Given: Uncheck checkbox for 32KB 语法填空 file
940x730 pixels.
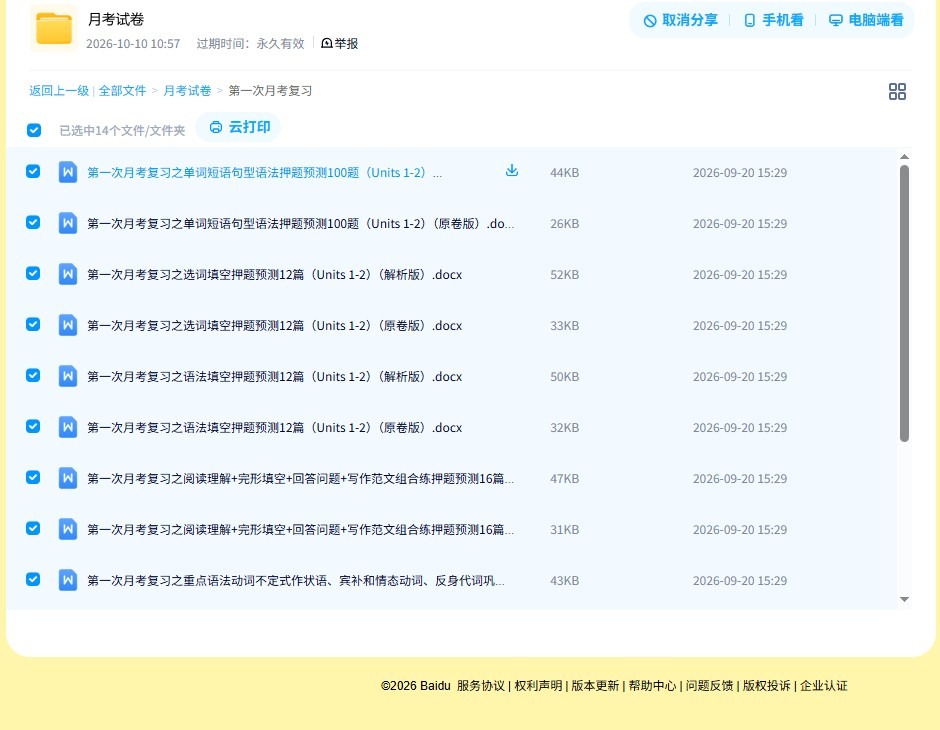Looking at the screenshot, I should (x=33, y=426).
